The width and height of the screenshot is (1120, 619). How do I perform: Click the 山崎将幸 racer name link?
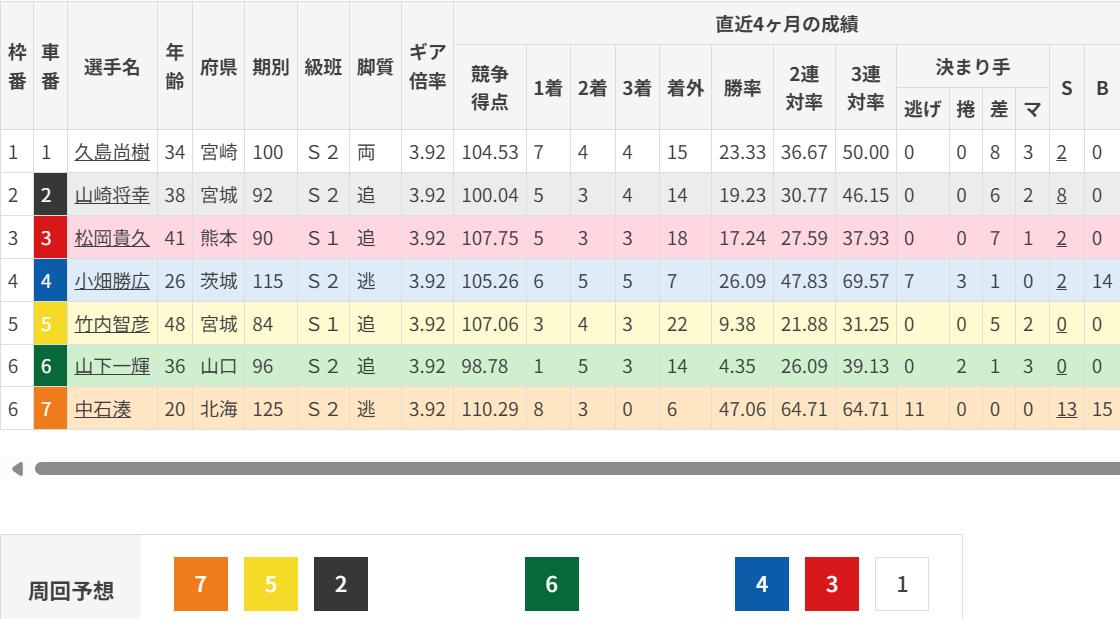pyautogui.click(x=112, y=195)
